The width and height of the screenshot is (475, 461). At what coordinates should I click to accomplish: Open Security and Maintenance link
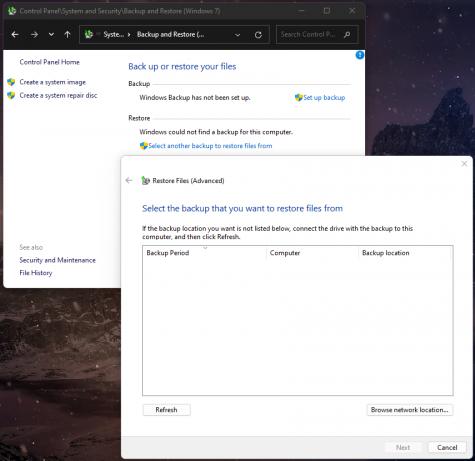[x=57, y=260]
